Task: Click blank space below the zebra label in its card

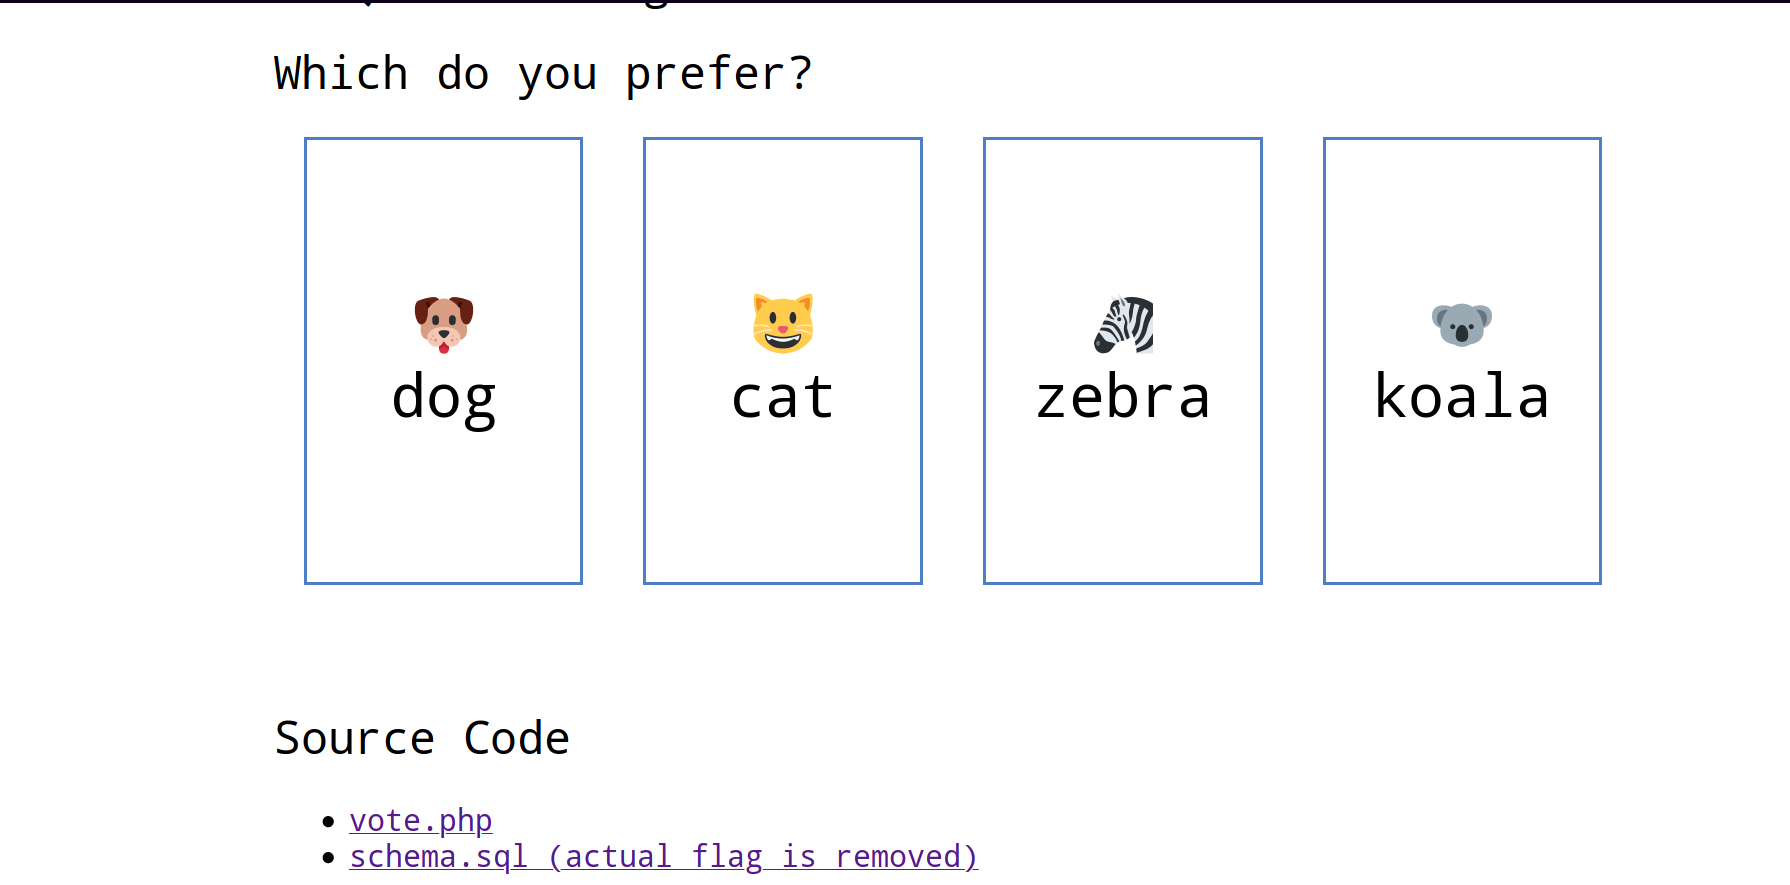Action: (x=1123, y=510)
